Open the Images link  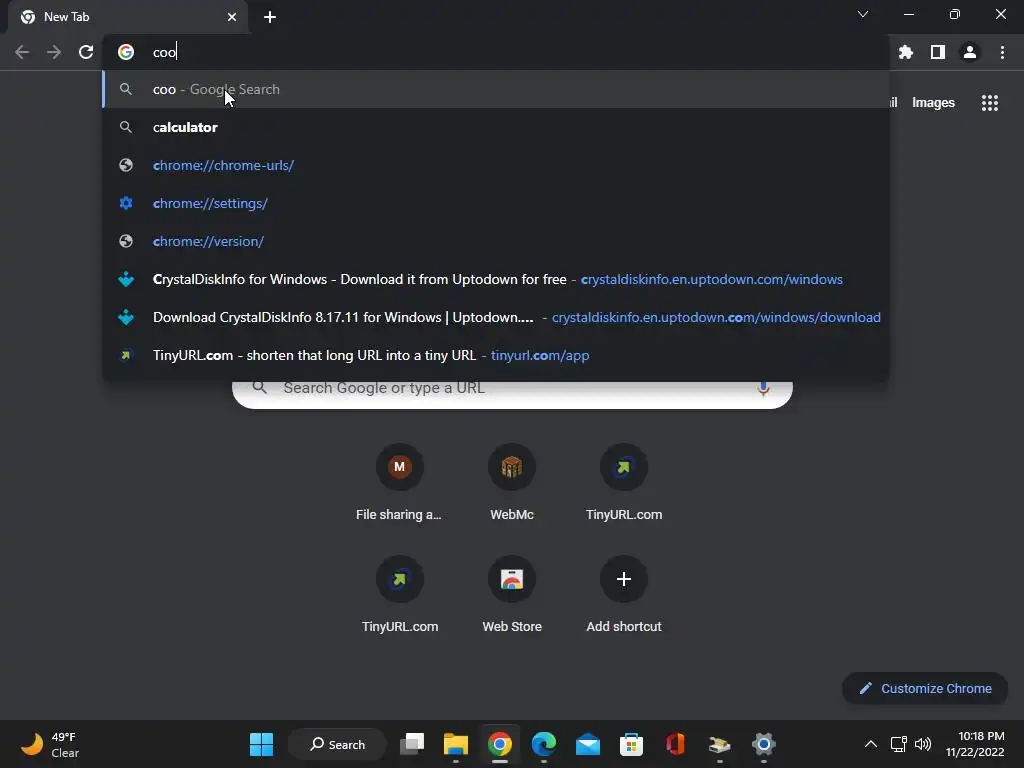[x=933, y=103]
